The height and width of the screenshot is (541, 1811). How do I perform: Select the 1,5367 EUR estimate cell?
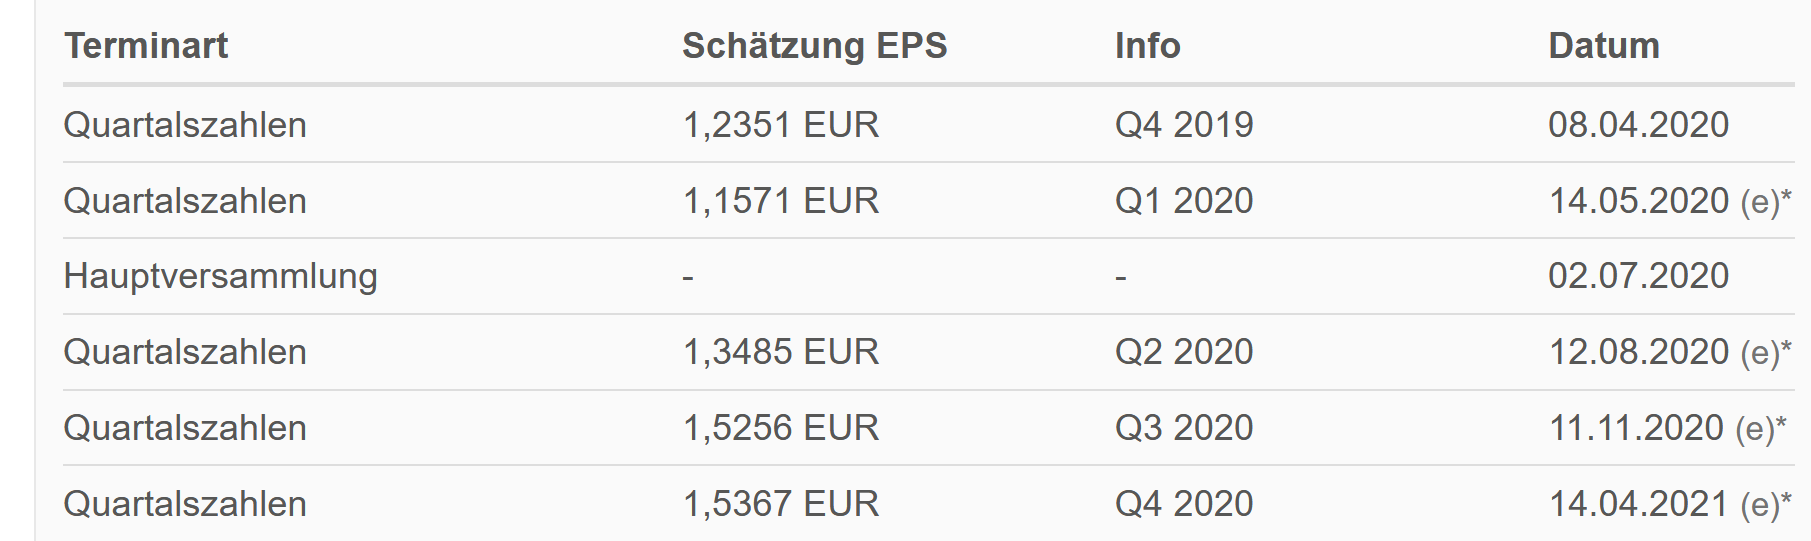coord(780,504)
